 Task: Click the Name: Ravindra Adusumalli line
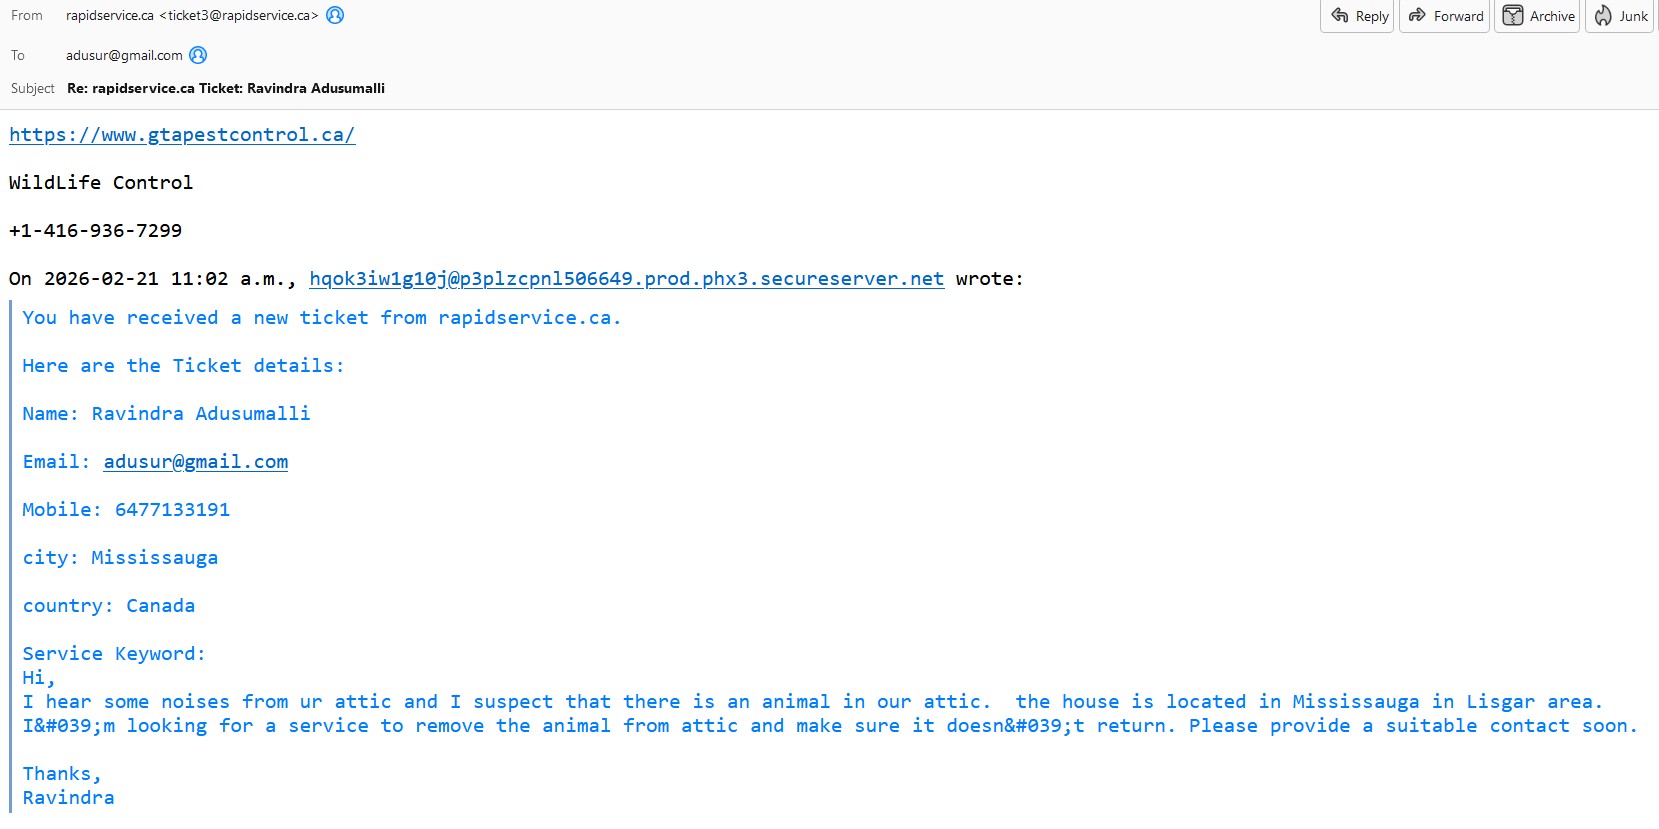point(166,414)
